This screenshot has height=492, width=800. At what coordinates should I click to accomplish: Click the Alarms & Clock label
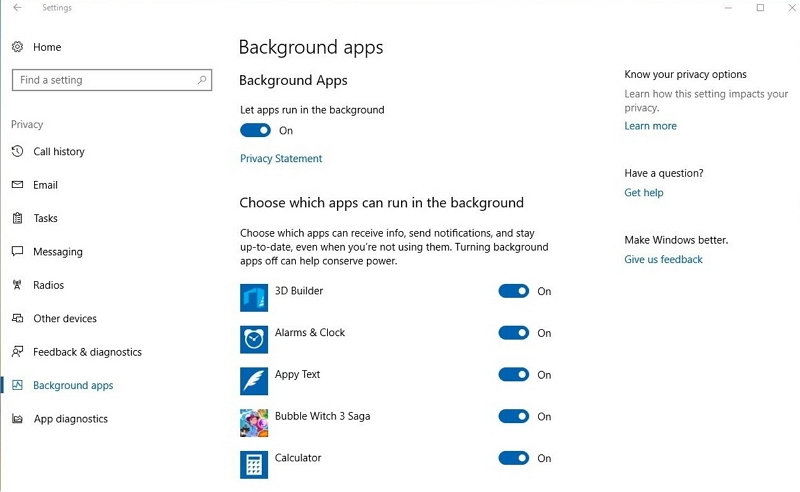[310, 333]
